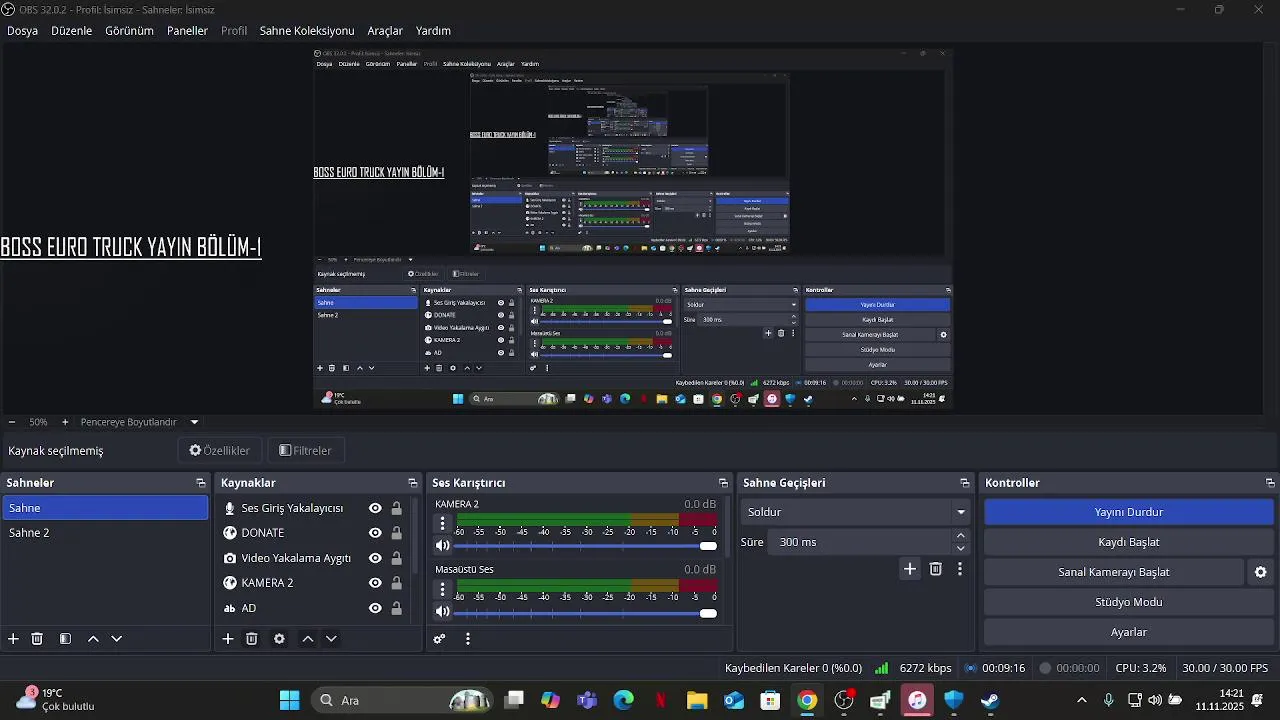Mute KAMERA 2 audio speaker icon
The width and height of the screenshot is (1280, 720).
[442, 546]
